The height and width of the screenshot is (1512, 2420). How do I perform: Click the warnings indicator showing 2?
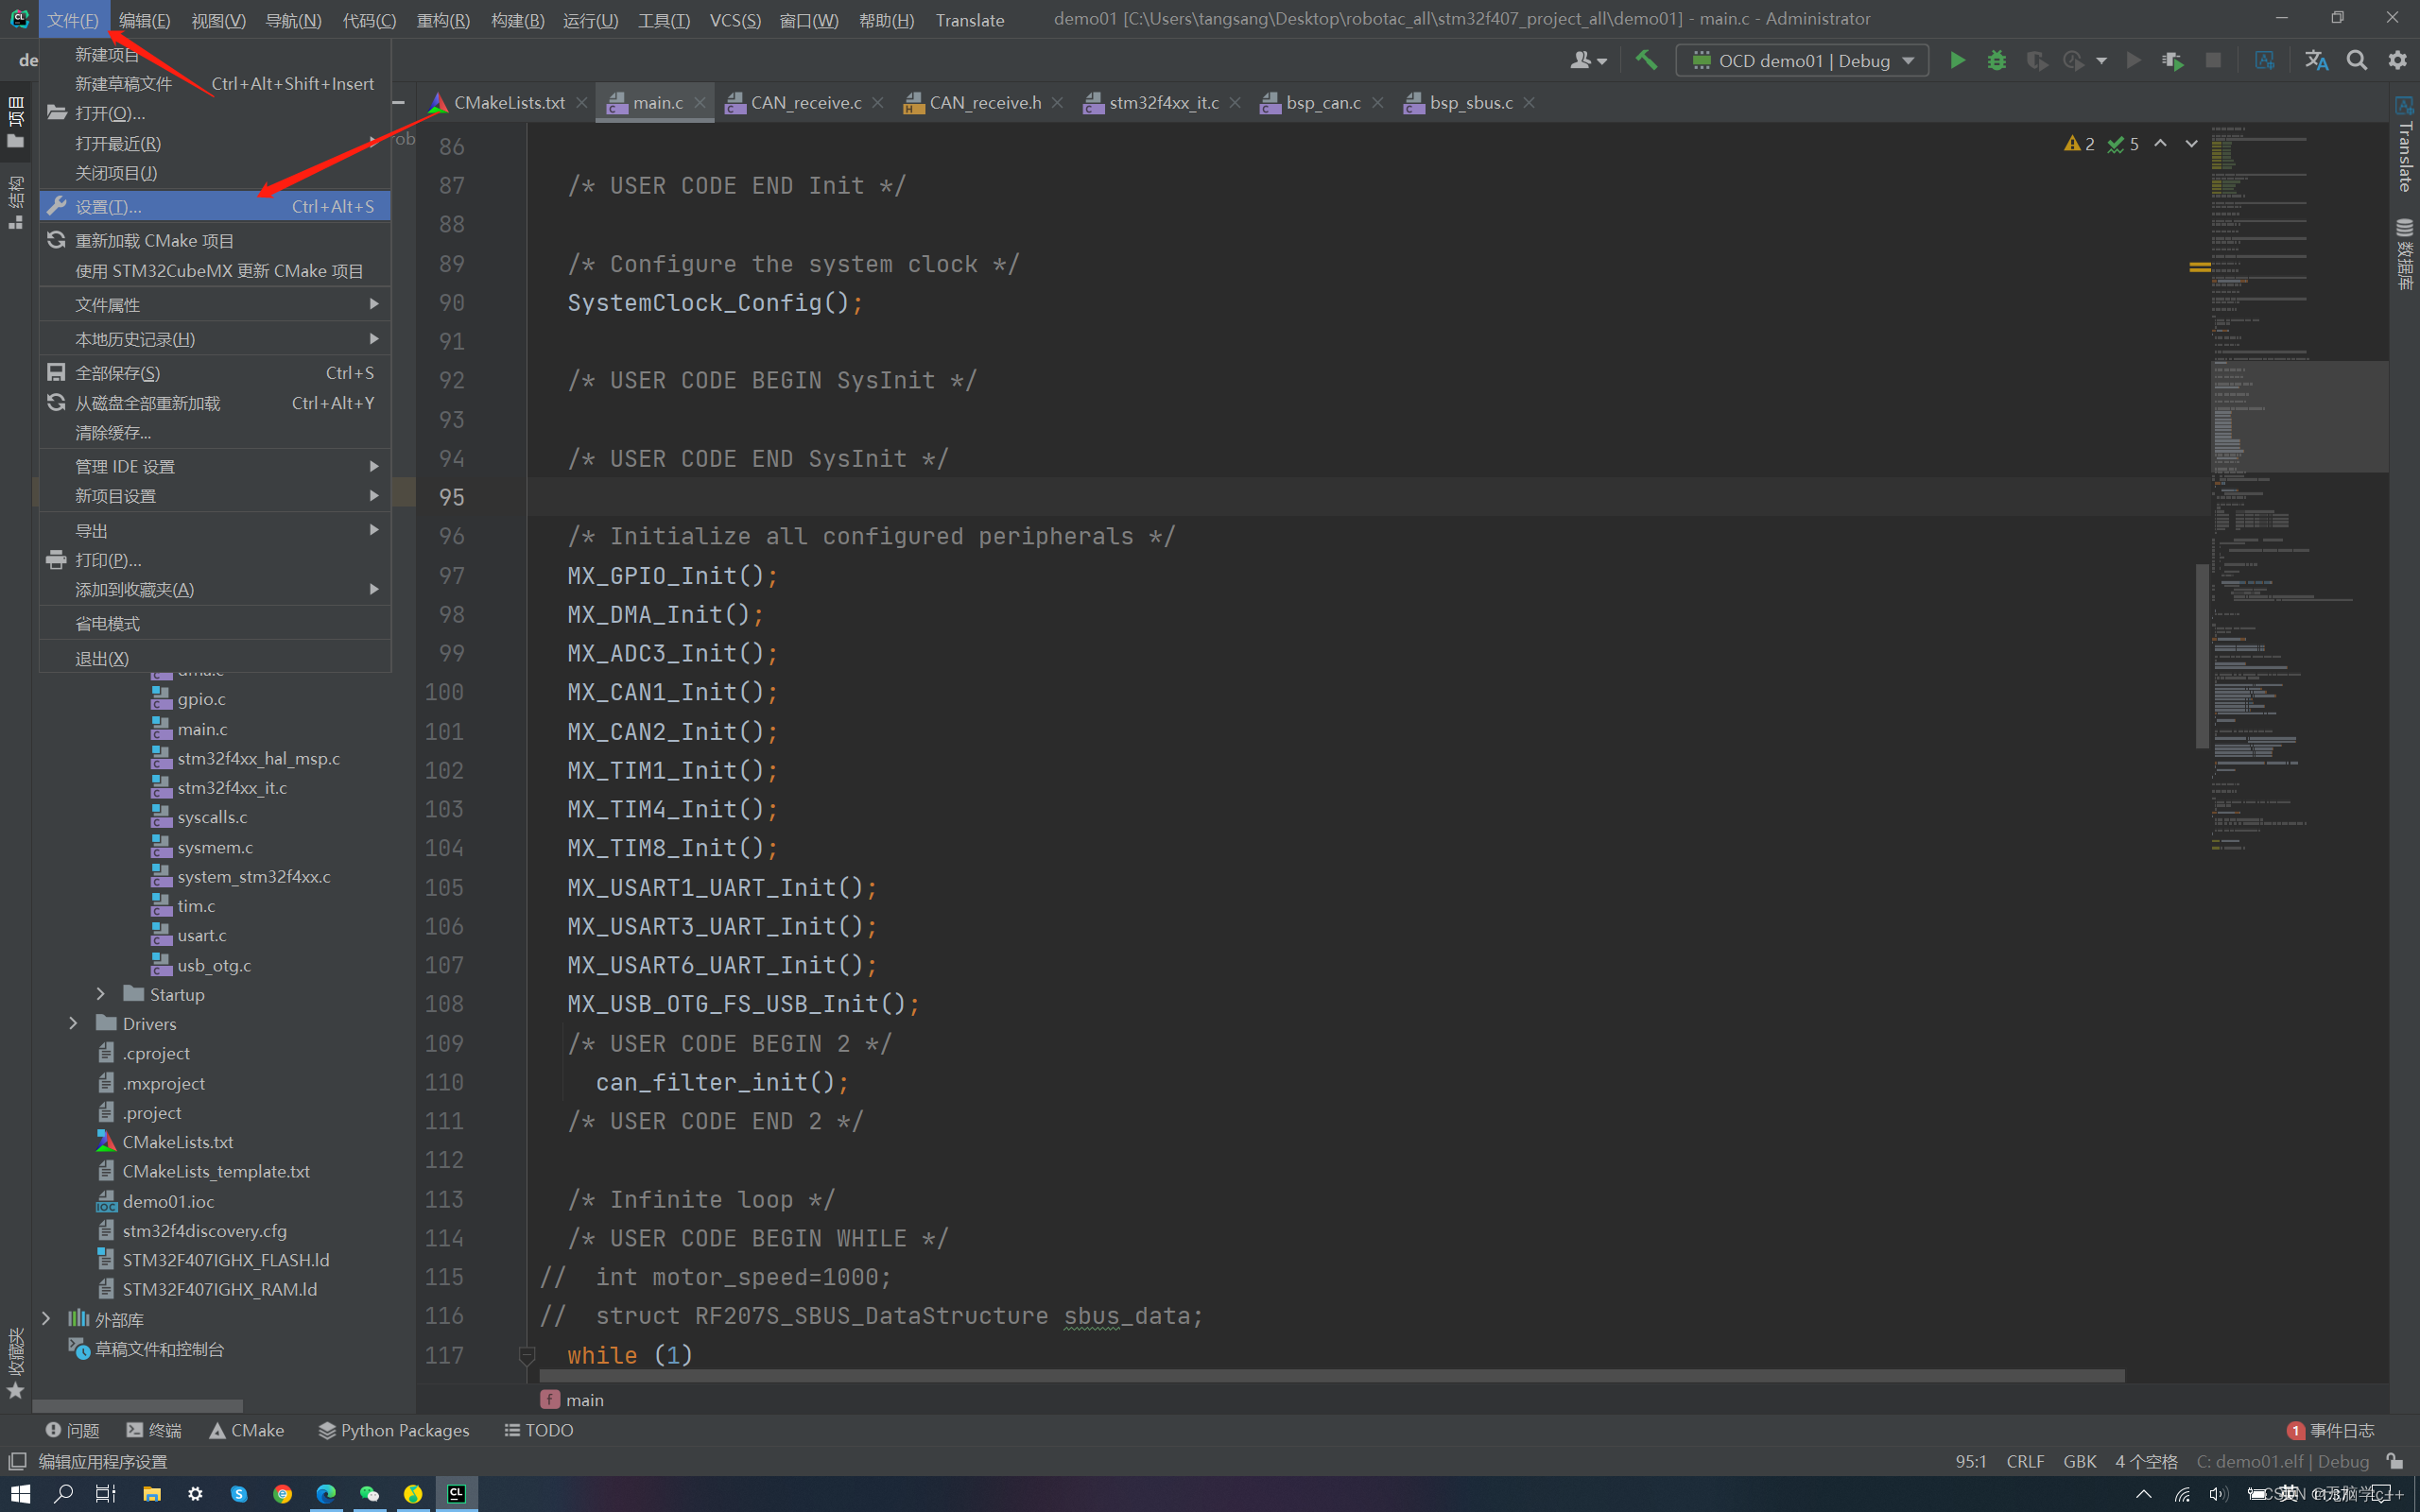tap(2079, 144)
